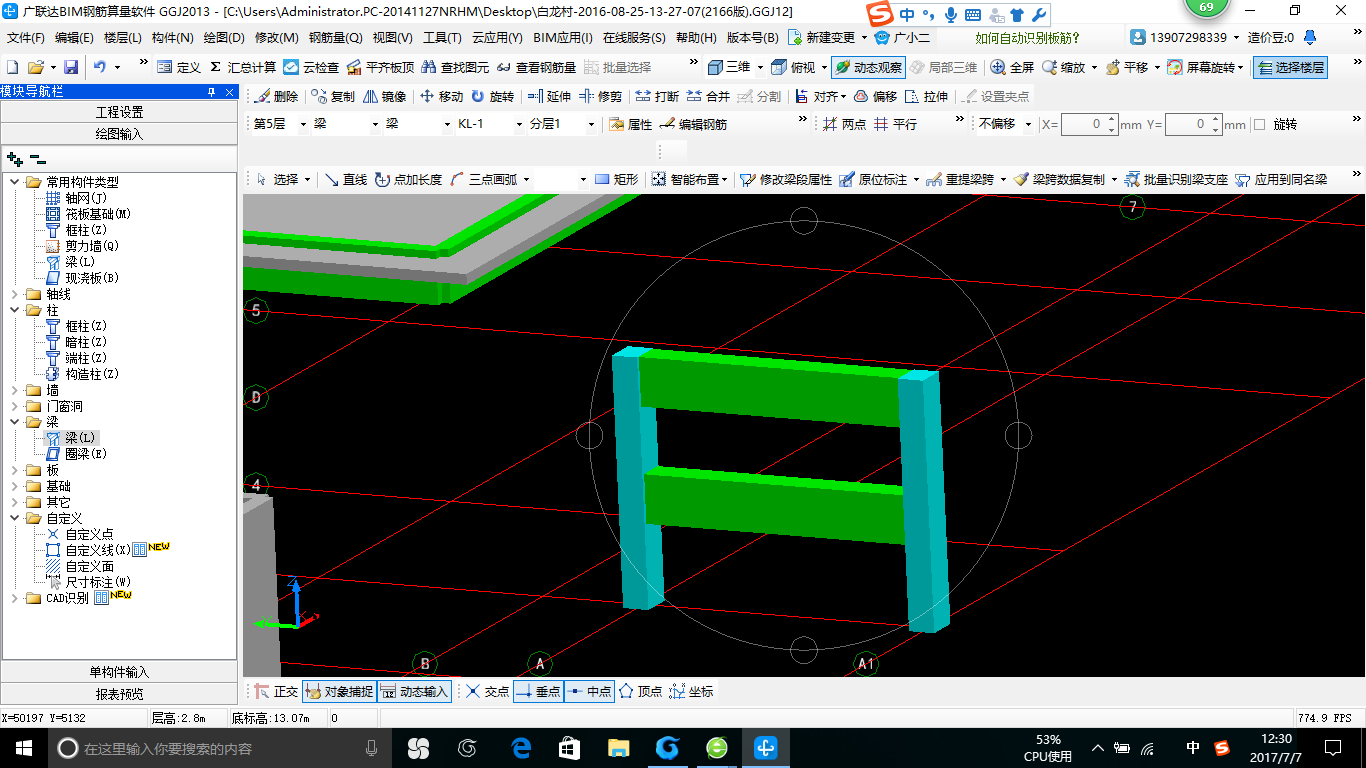The image size is (1366, 768).
Task: Select the 直线 line drawing tool
Action: click(x=346, y=180)
